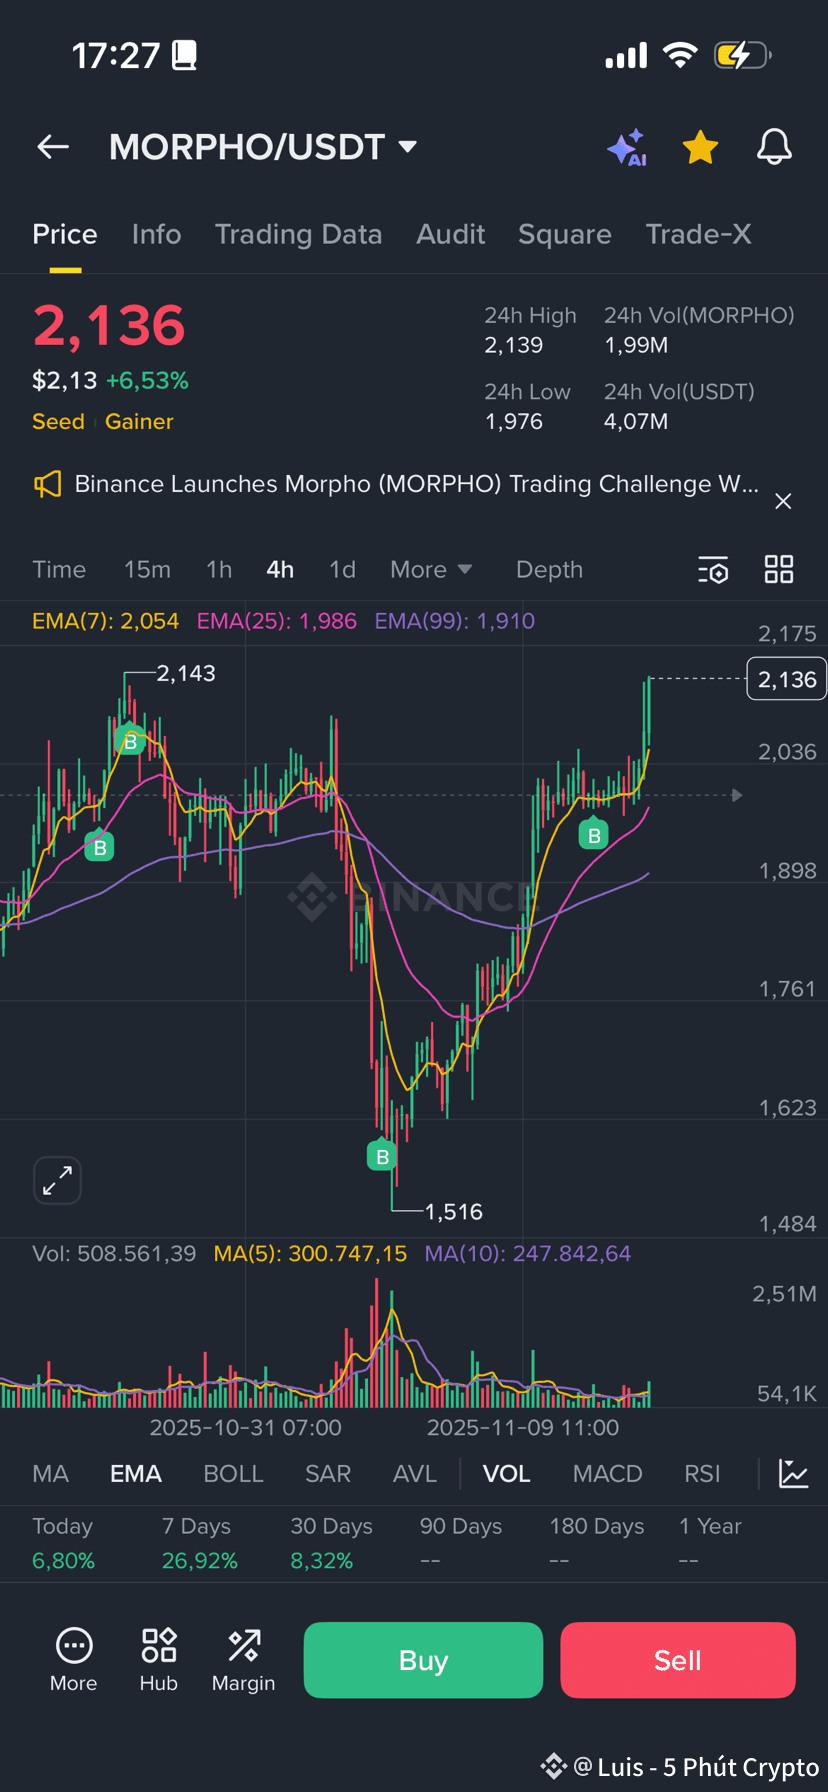Open the Trade-X tab
The width and height of the screenshot is (828, 1792).
(698, 234)
